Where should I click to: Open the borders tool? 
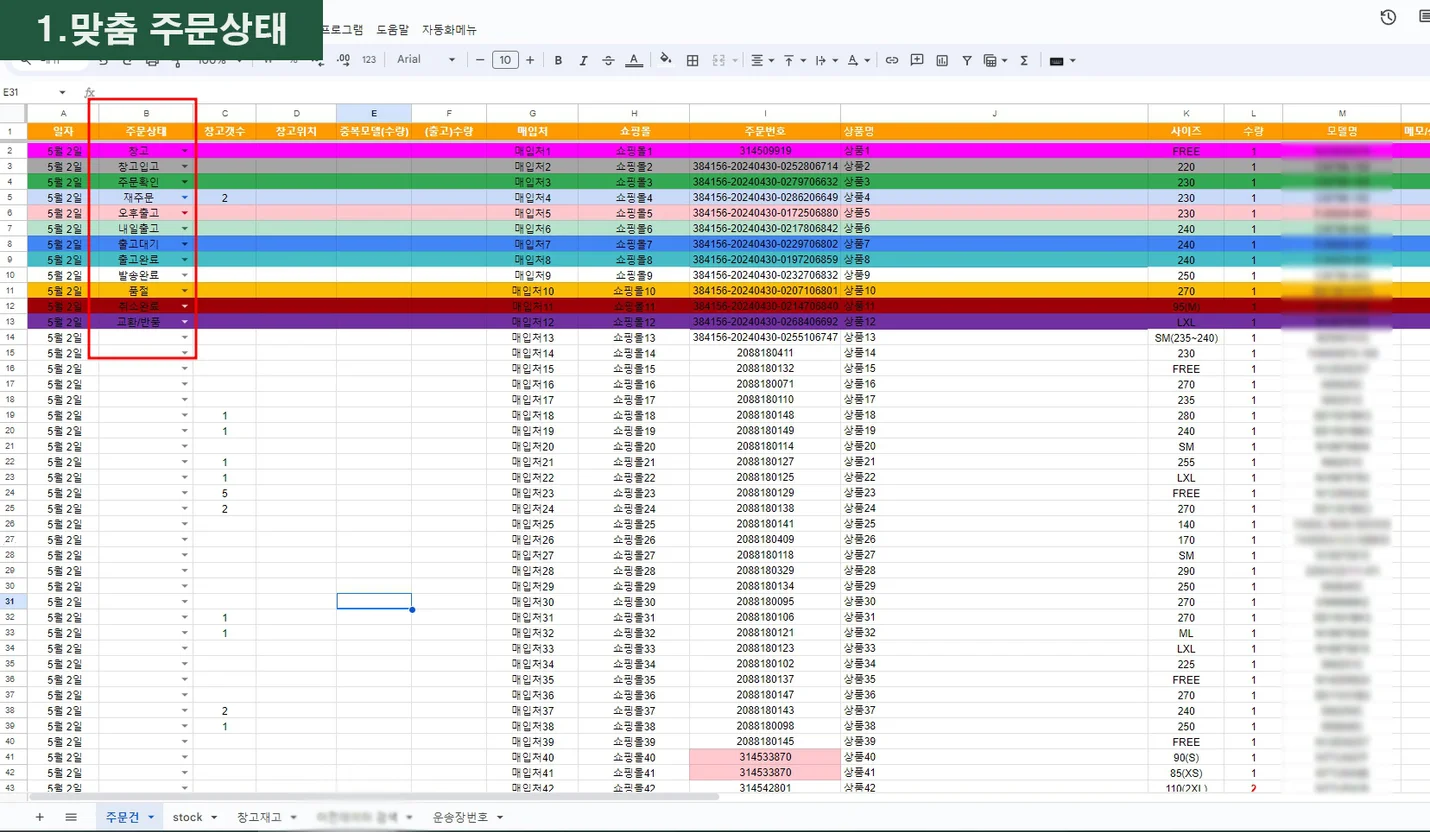tap(692, 60)
